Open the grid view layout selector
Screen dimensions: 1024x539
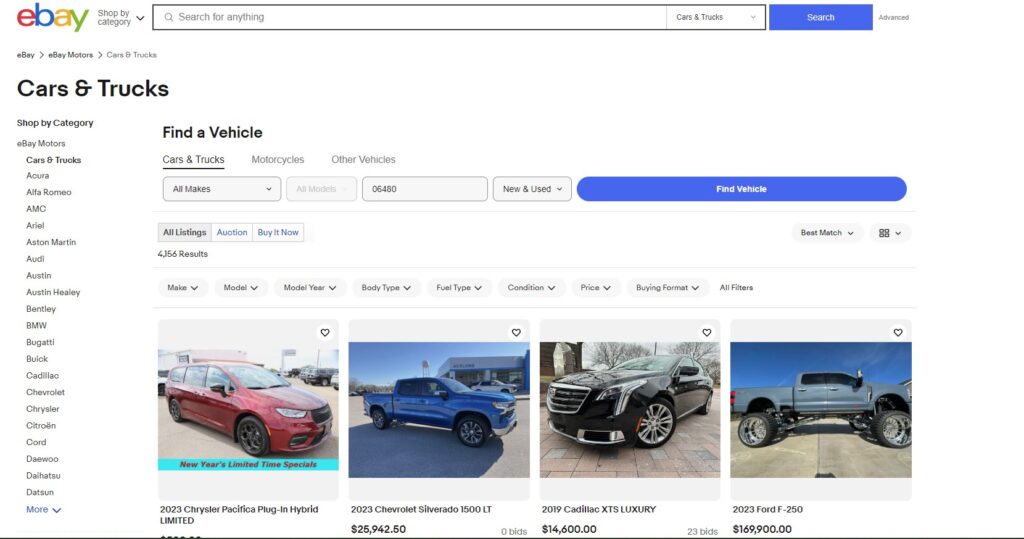point(890,233)
